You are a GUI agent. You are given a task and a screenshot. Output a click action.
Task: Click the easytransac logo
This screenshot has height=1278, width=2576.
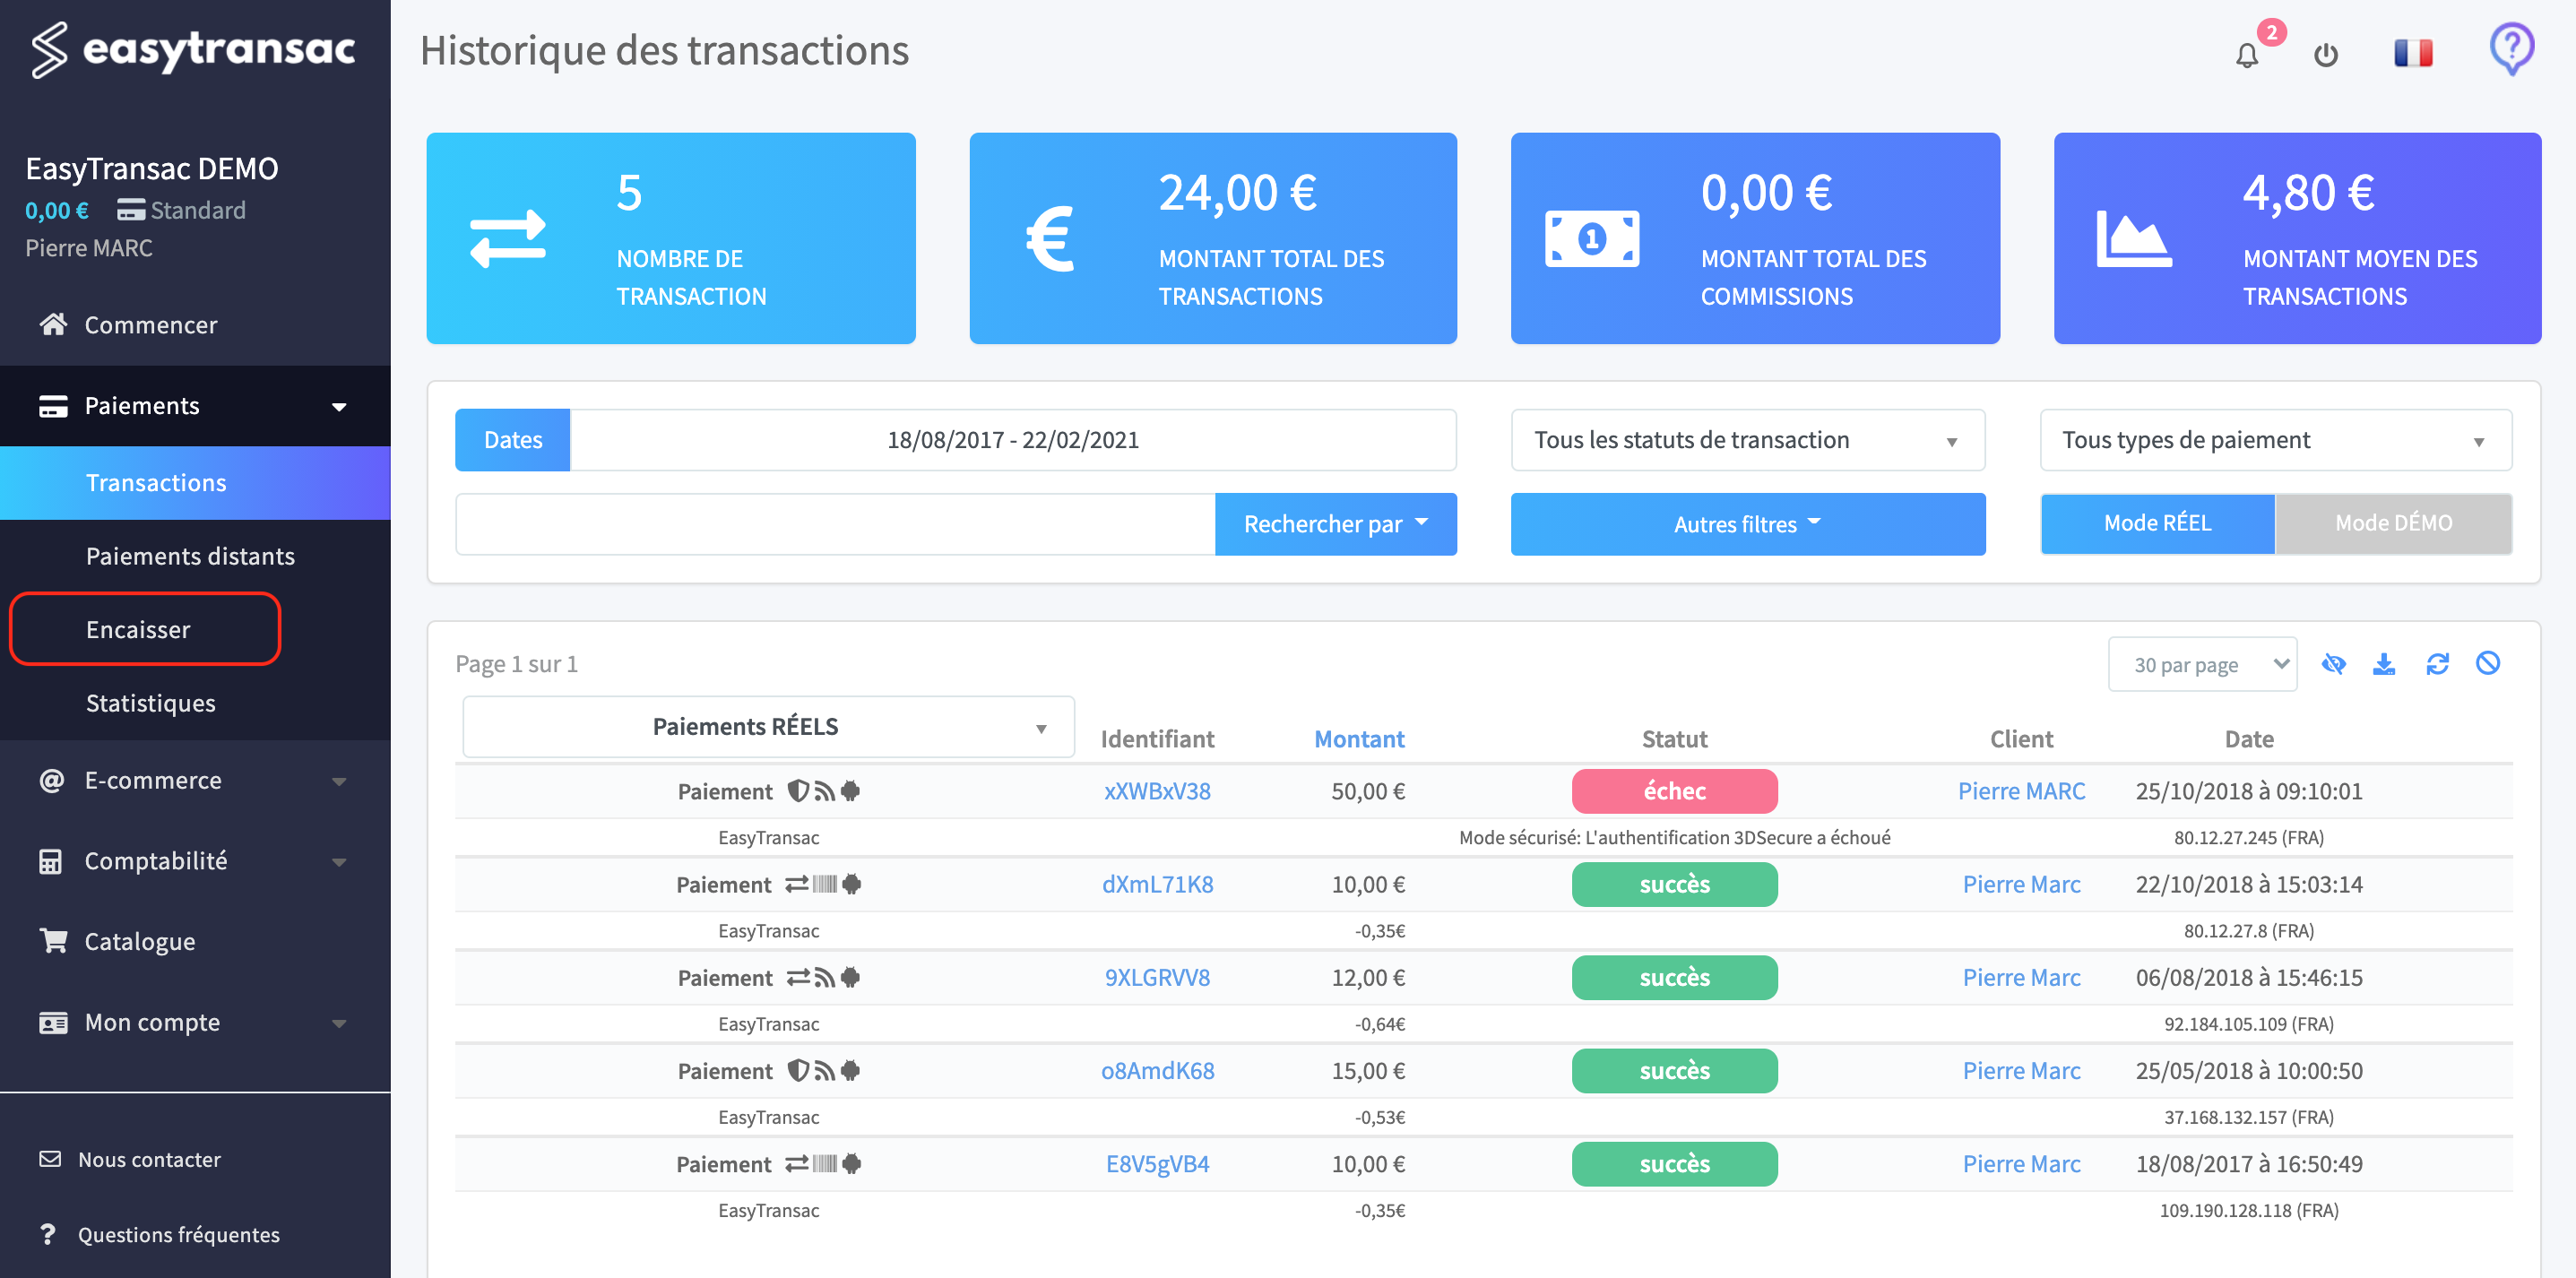(x=193, y=50)
